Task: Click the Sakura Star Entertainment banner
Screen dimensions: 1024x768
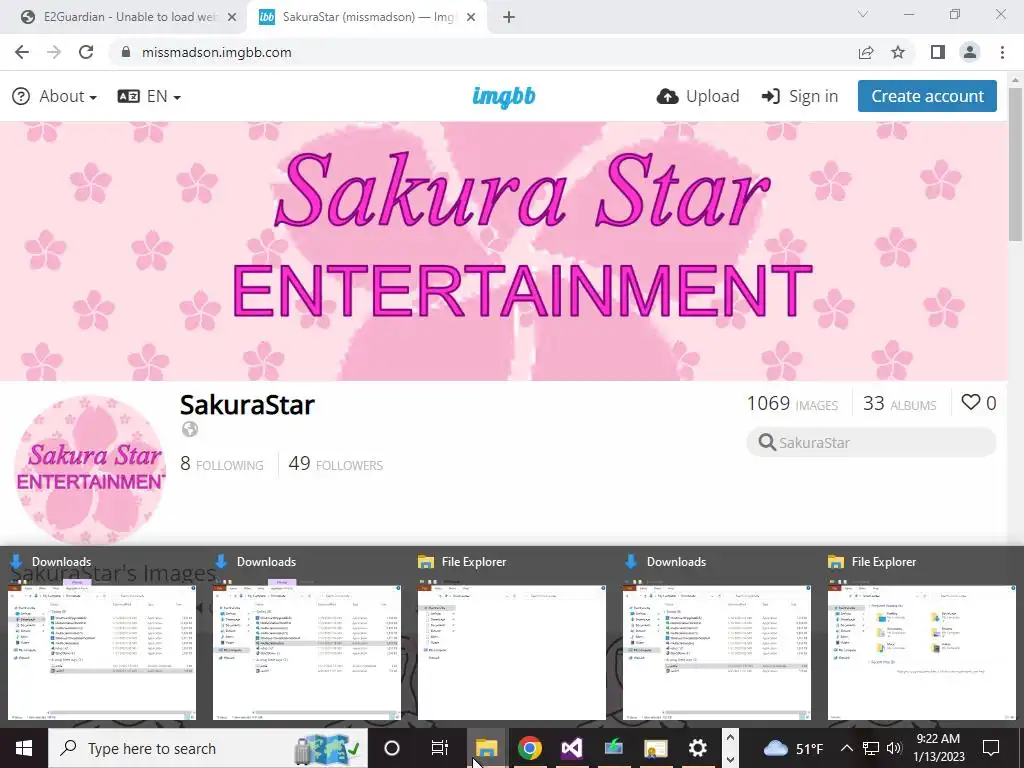Action: pyautogui.click(x=504, y=251)
